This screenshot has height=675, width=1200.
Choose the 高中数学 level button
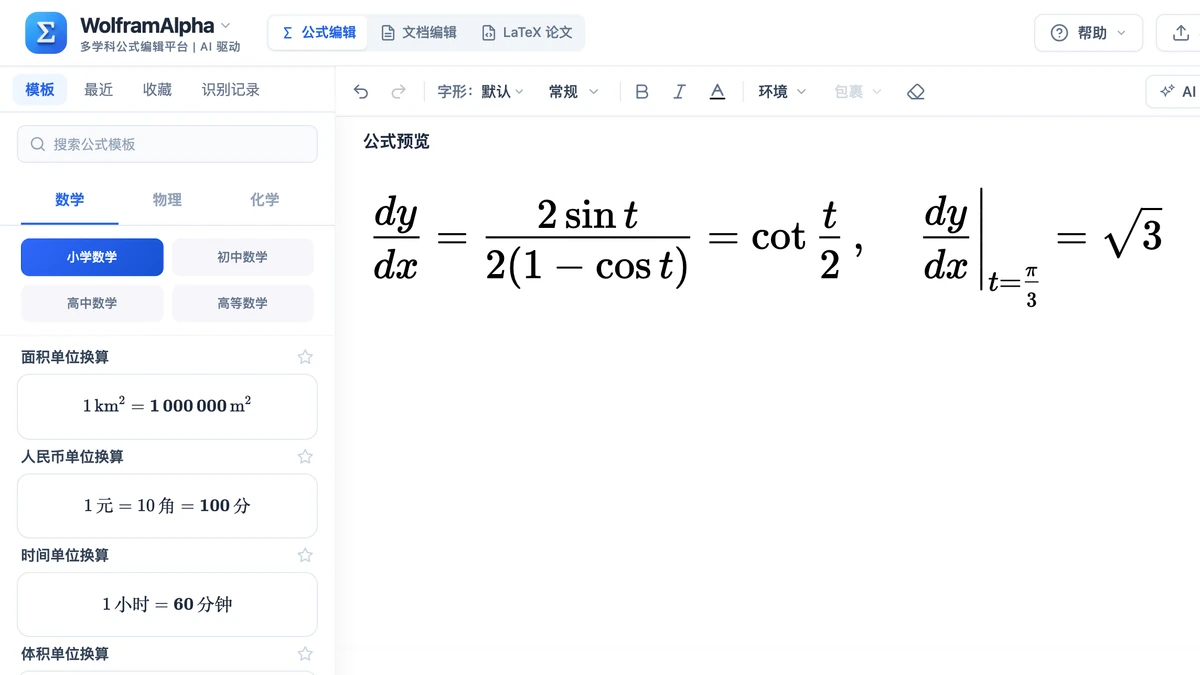pos(92,303)
